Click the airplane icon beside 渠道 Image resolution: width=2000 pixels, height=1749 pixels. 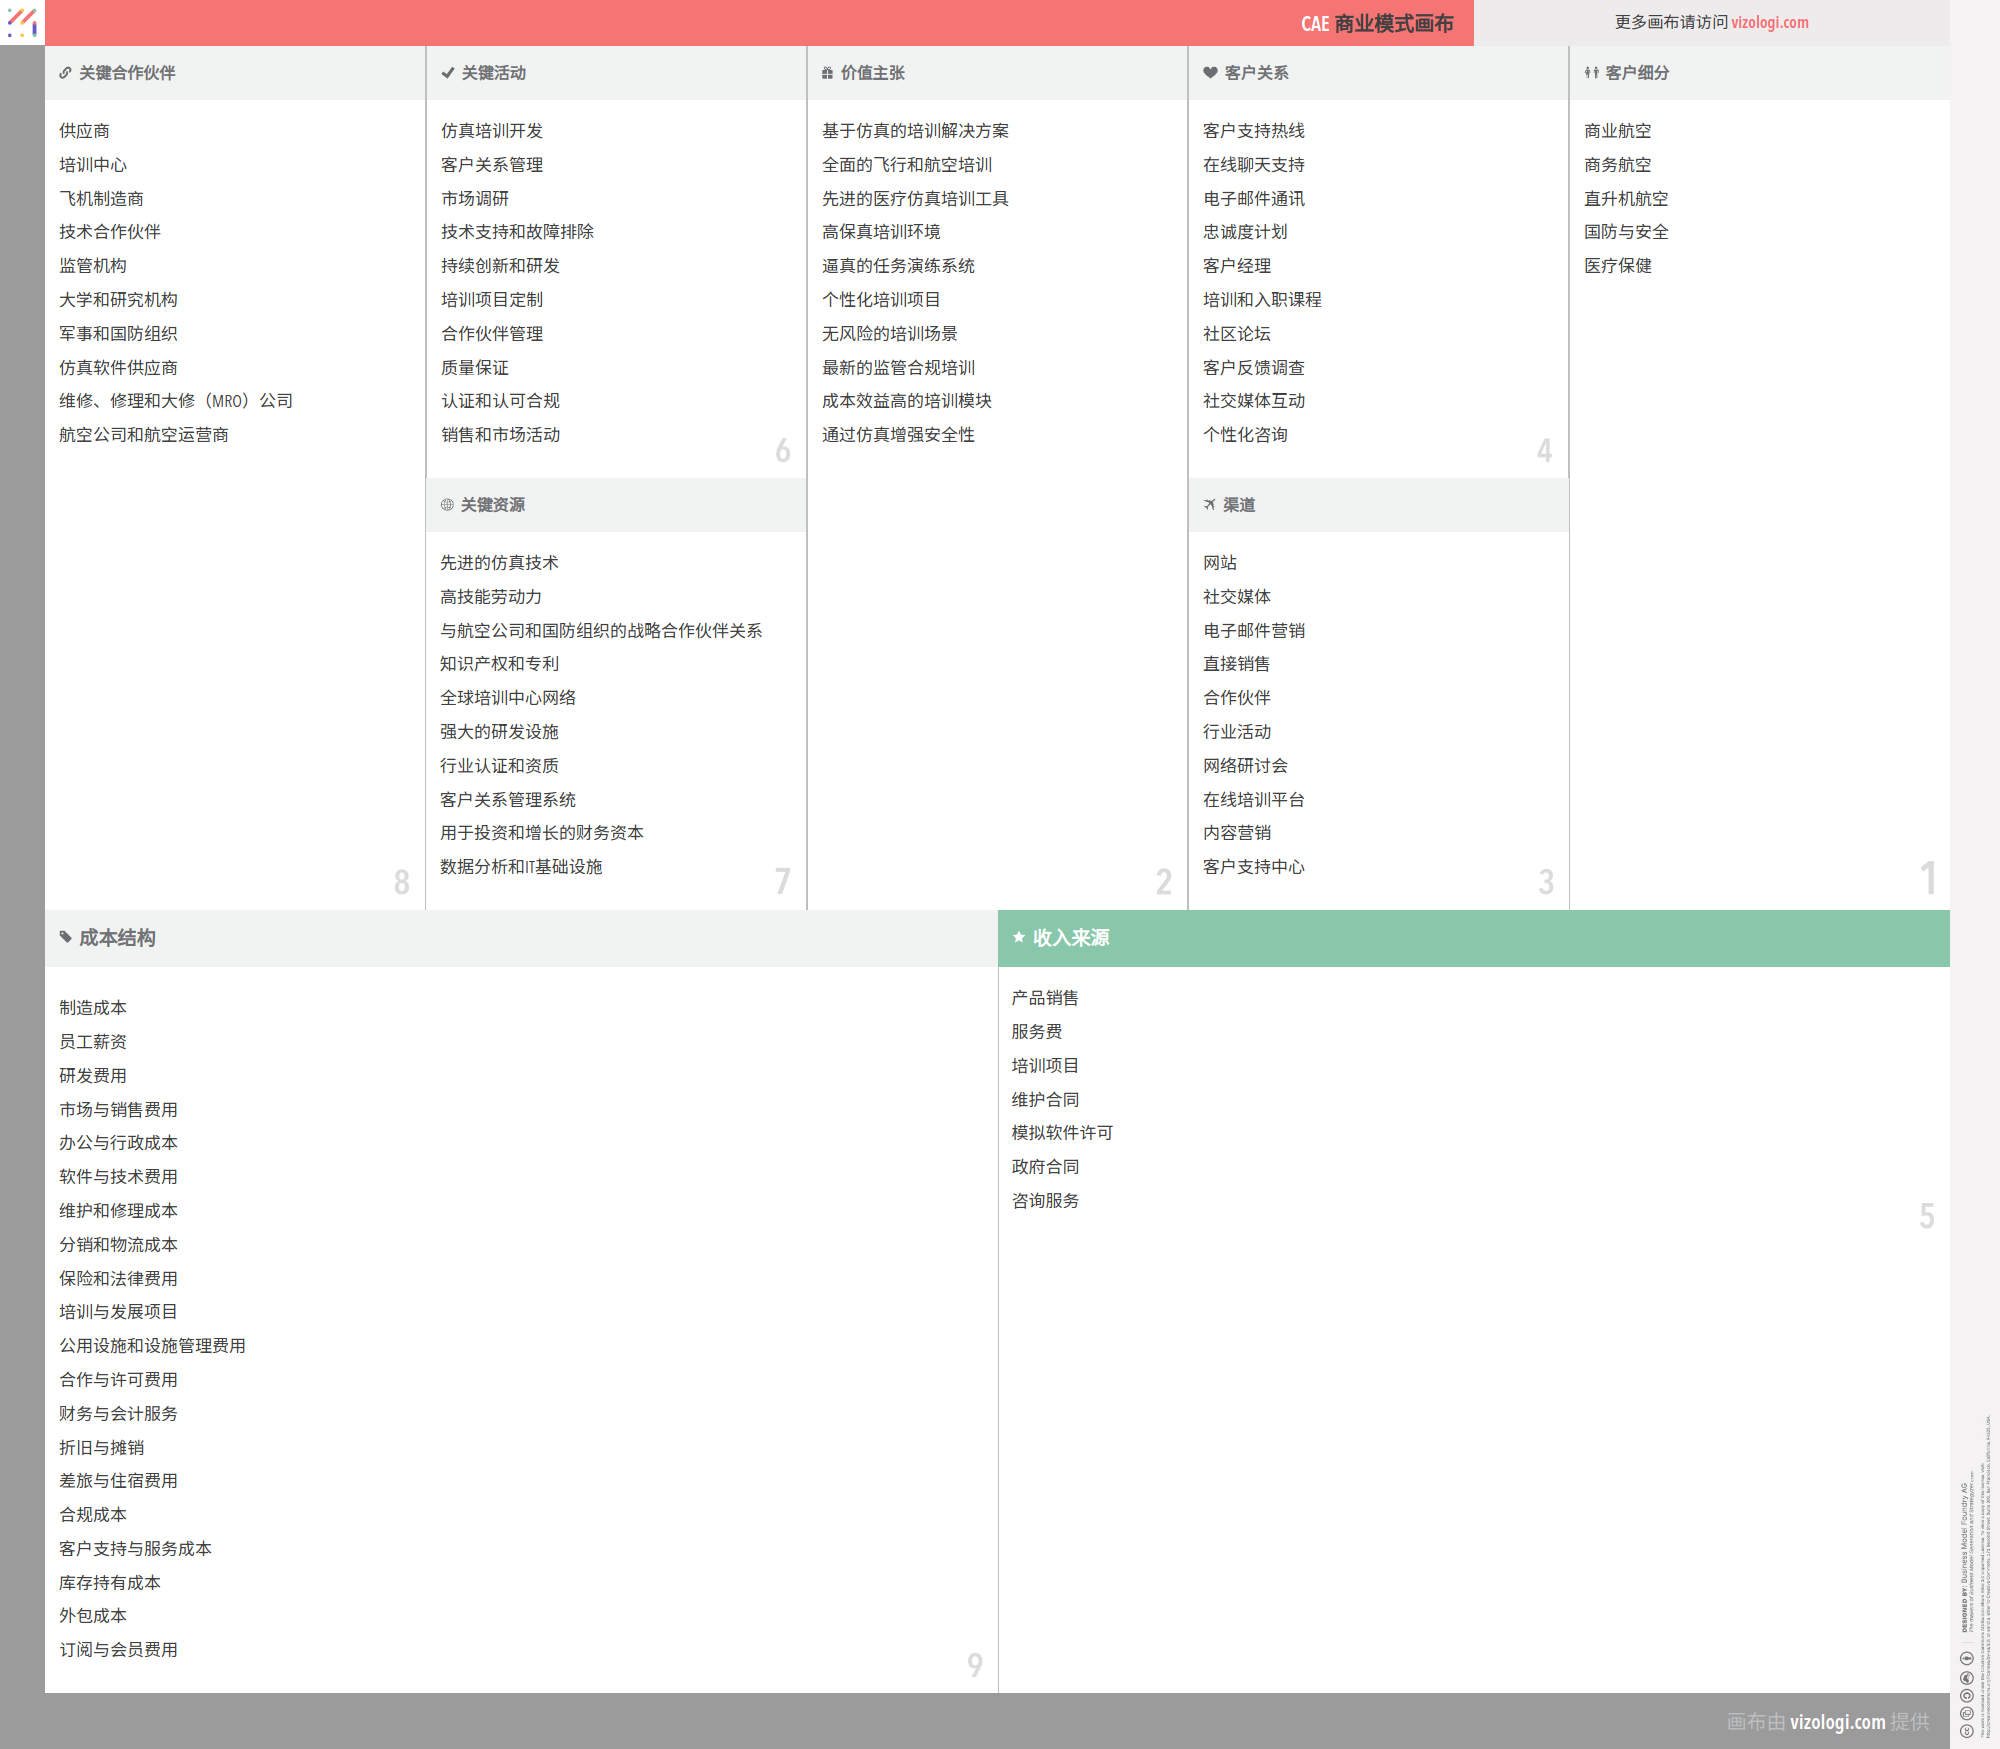(1210, 505)
